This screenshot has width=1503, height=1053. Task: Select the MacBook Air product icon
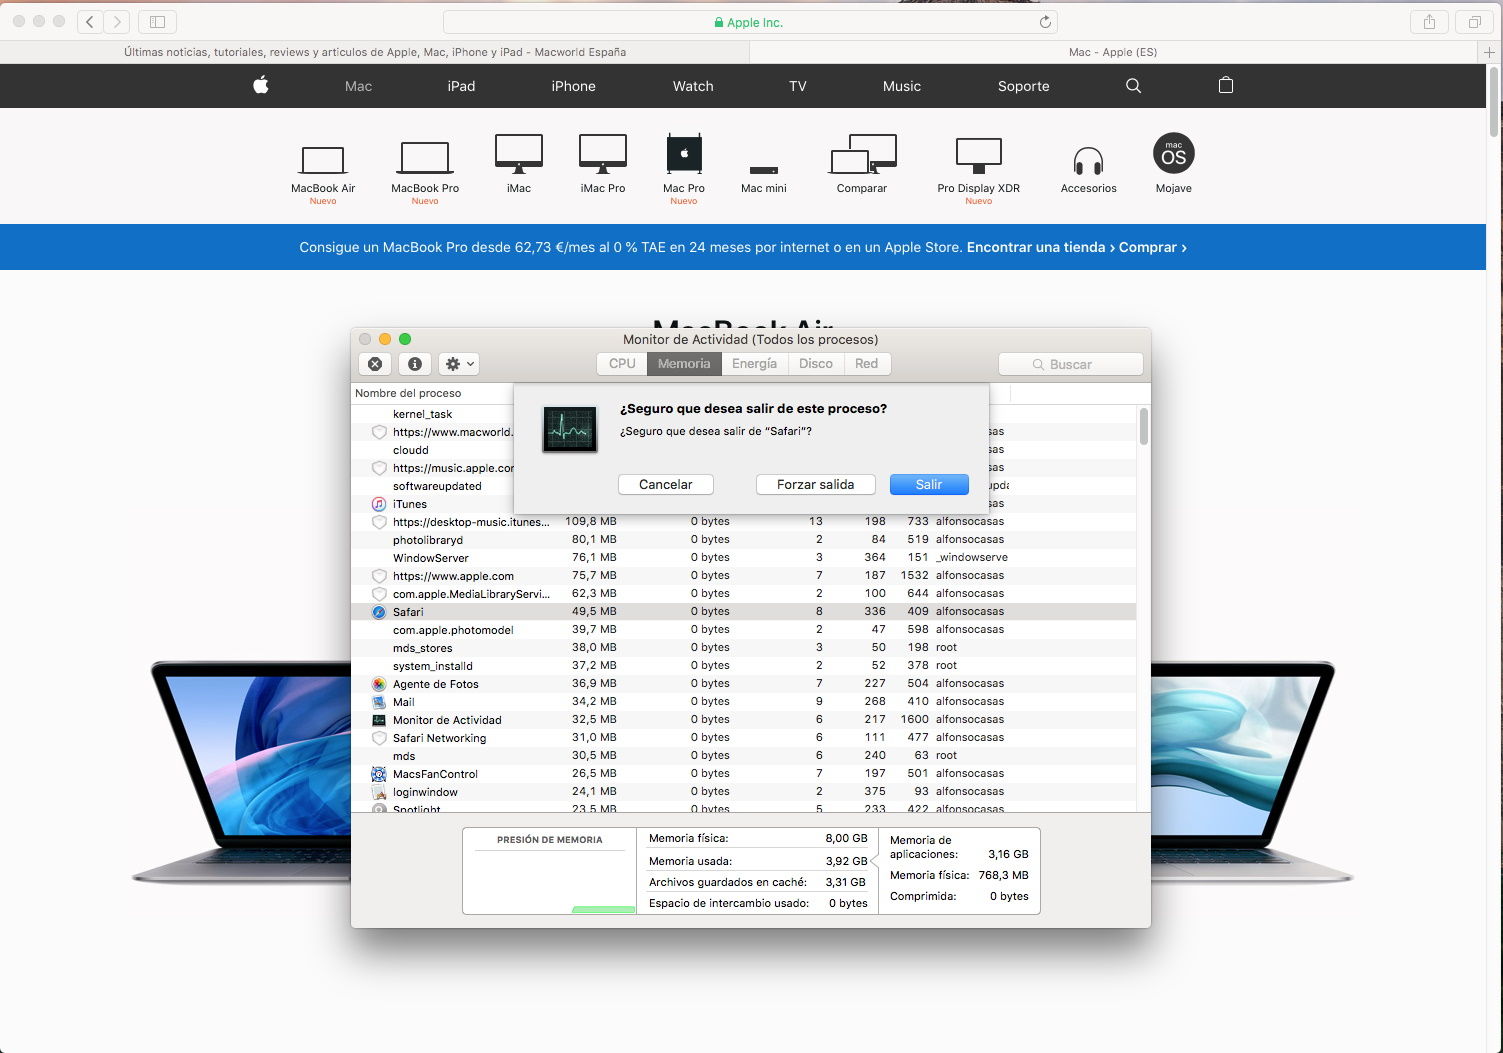coord(323,160)
